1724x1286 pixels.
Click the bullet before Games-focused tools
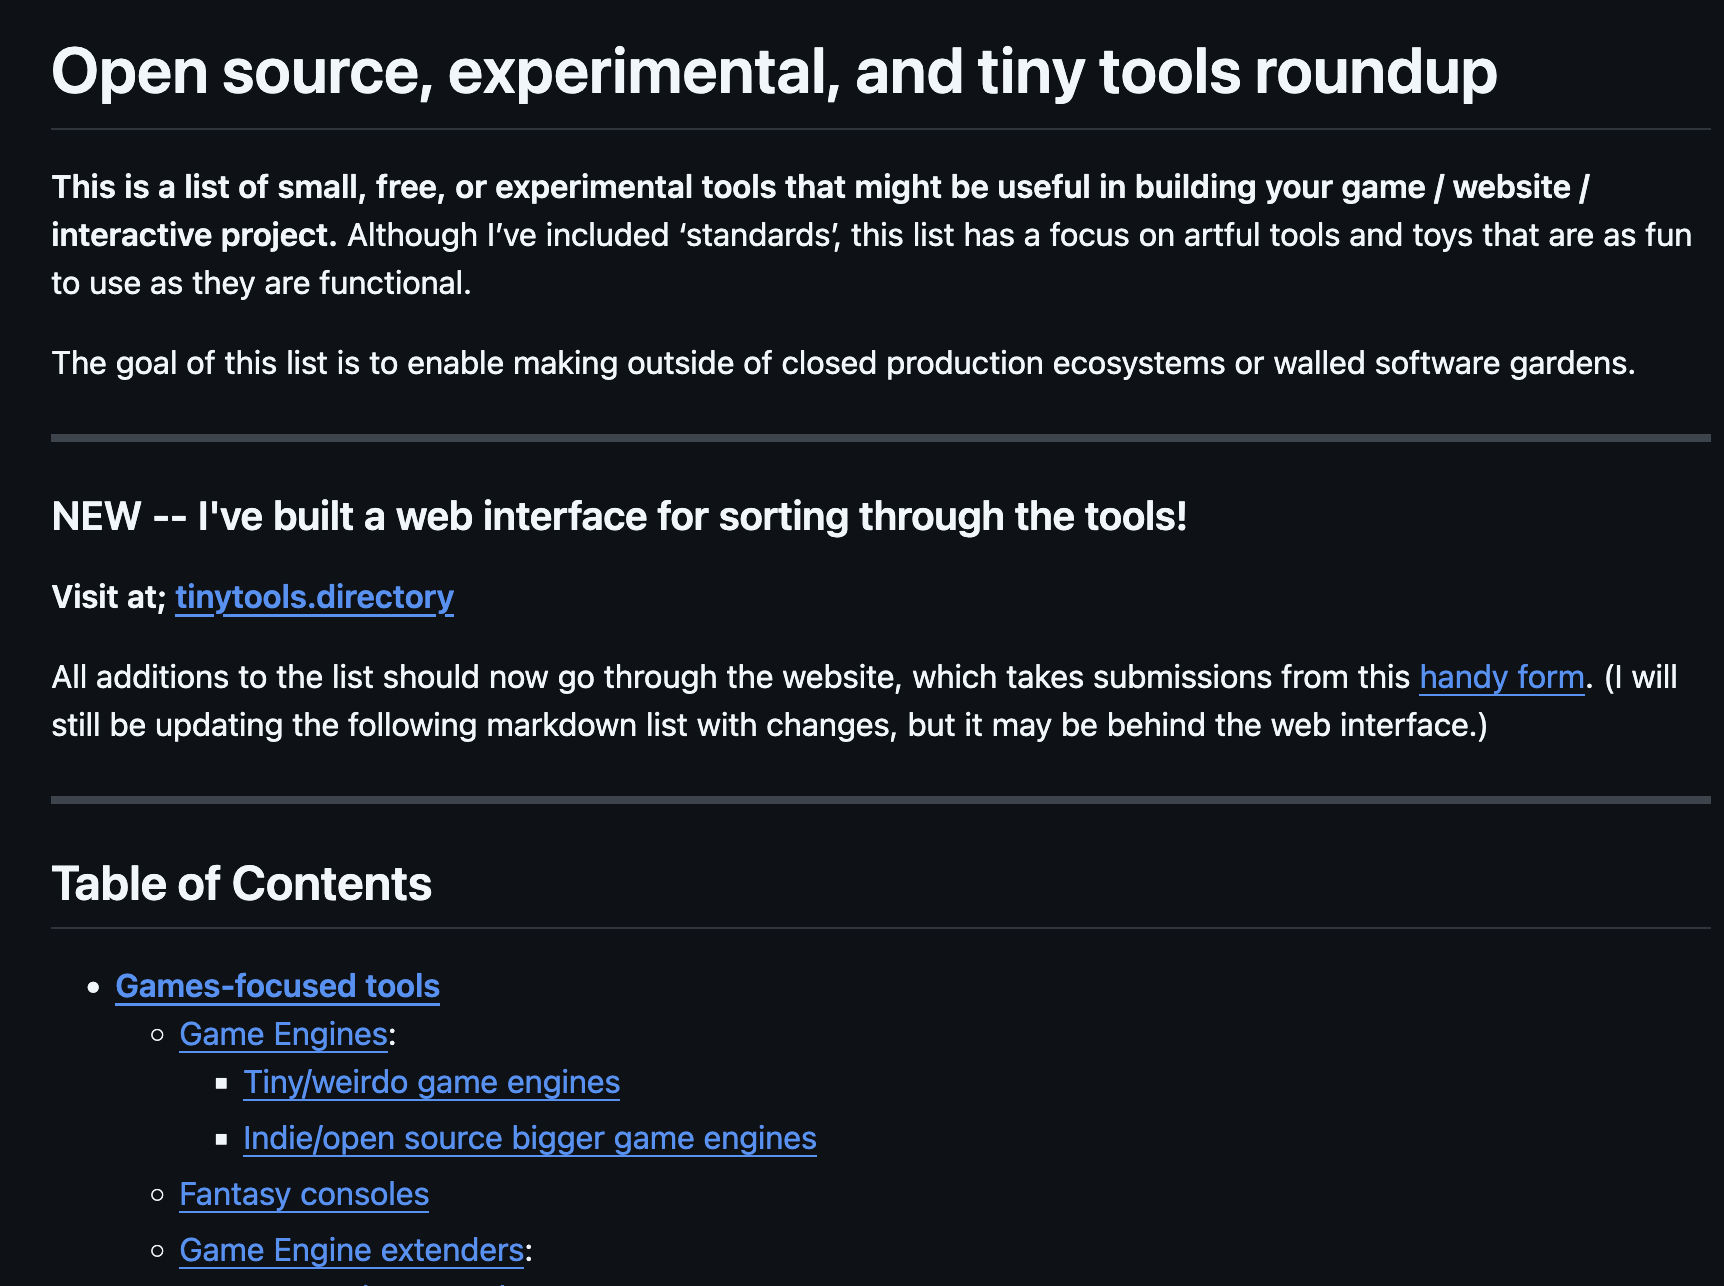point(94,987)
